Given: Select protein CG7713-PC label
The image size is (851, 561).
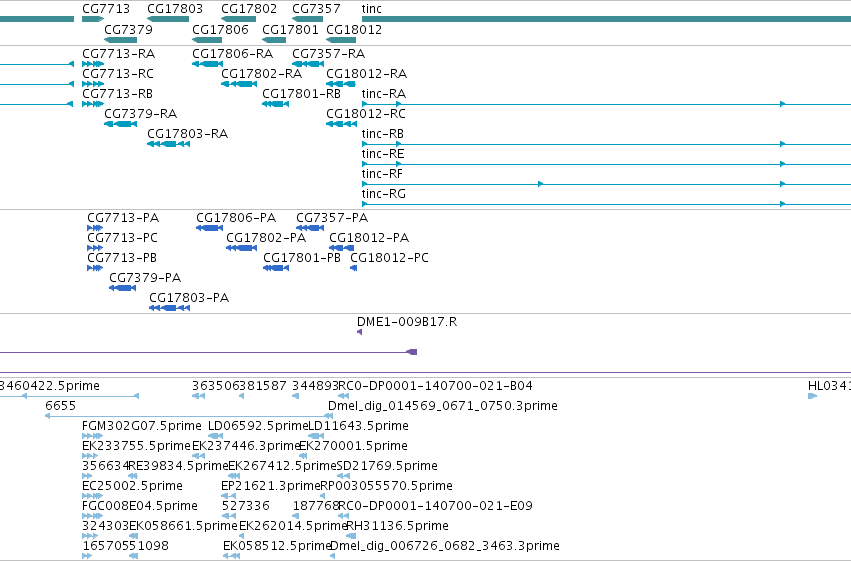Looking at the screenshot, I should pos(122,238).
